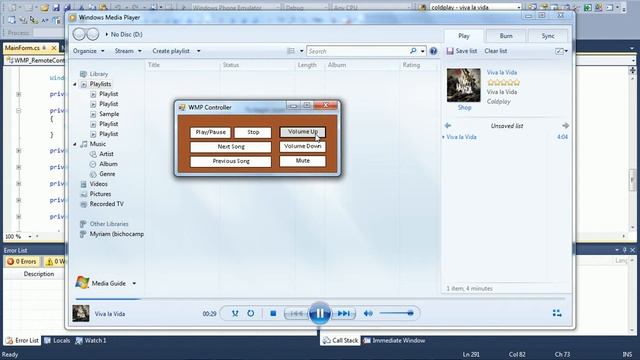Viewport: 640px width, 360px height.
Task: Open the Call Stack tab in Visual Studio
Action: 340,340
